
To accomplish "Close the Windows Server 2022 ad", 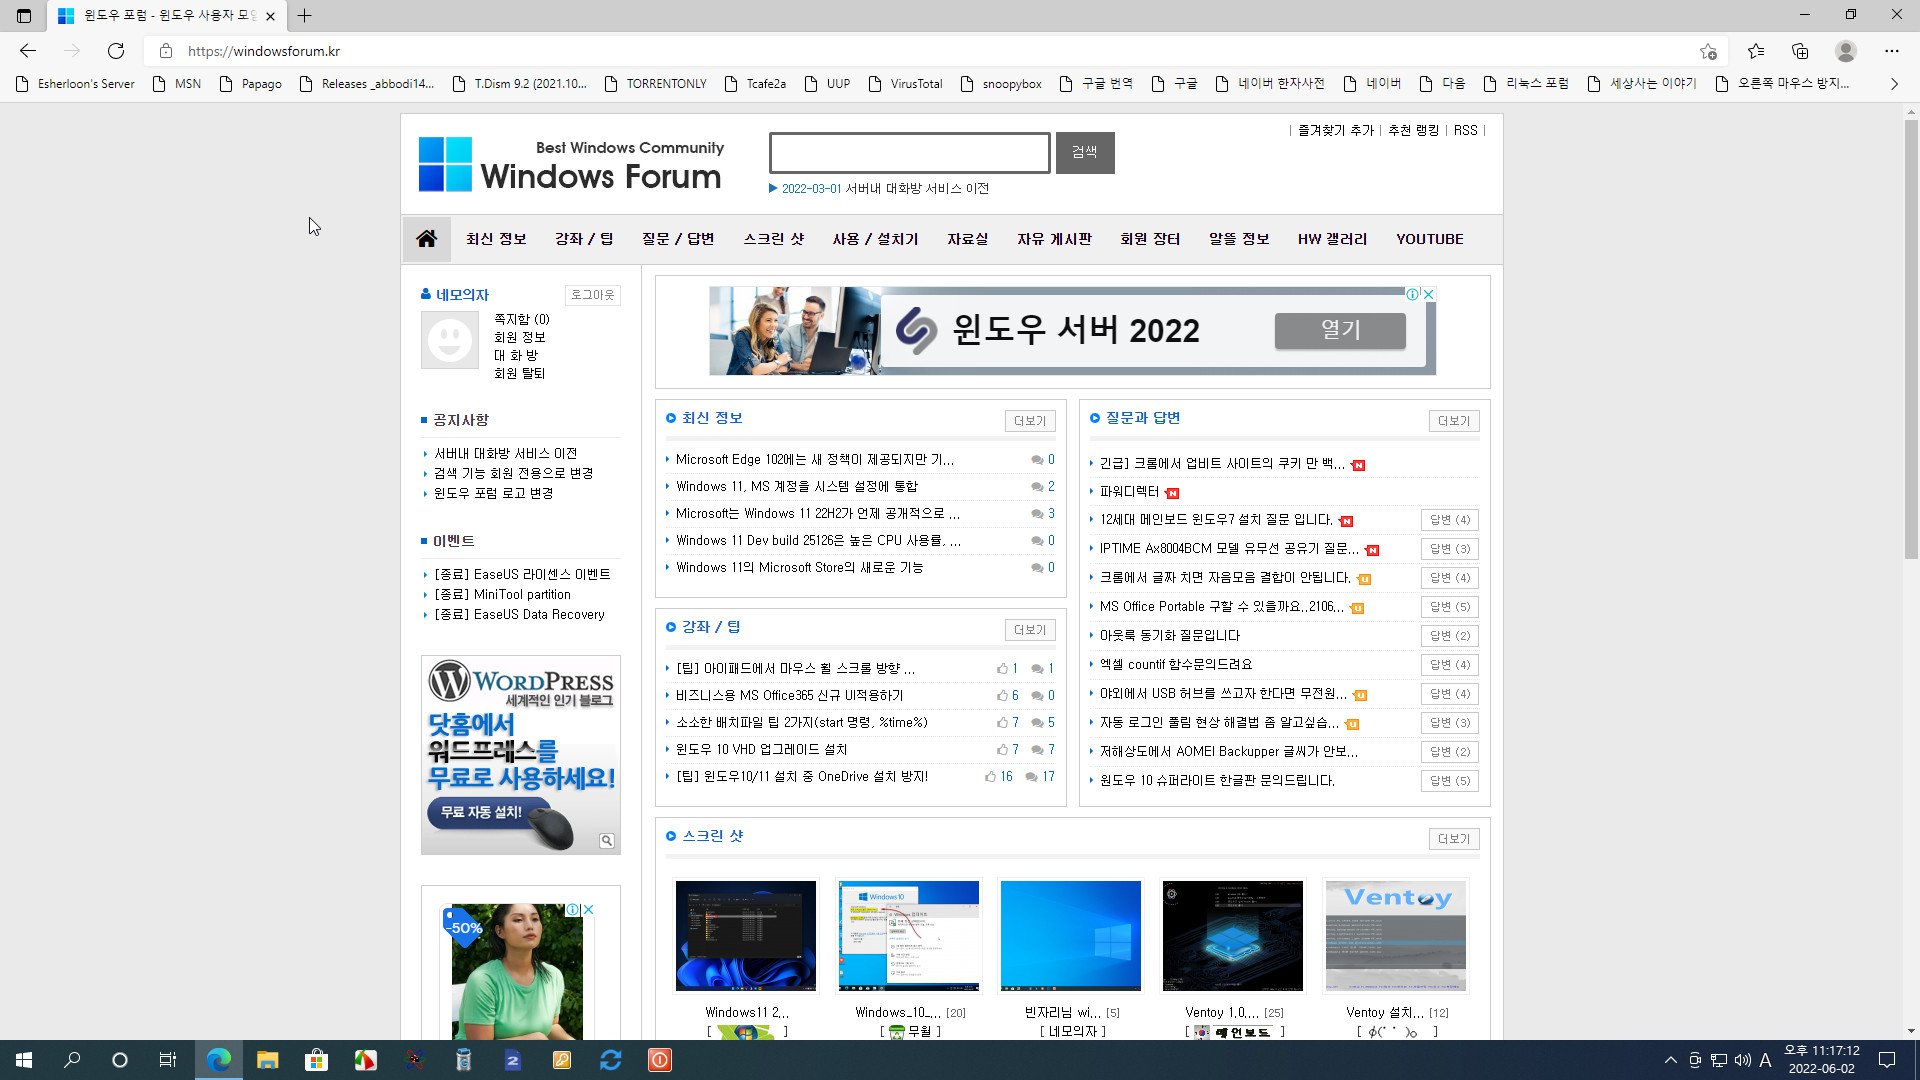I will pyautogui.click(x=1429, y=294).
